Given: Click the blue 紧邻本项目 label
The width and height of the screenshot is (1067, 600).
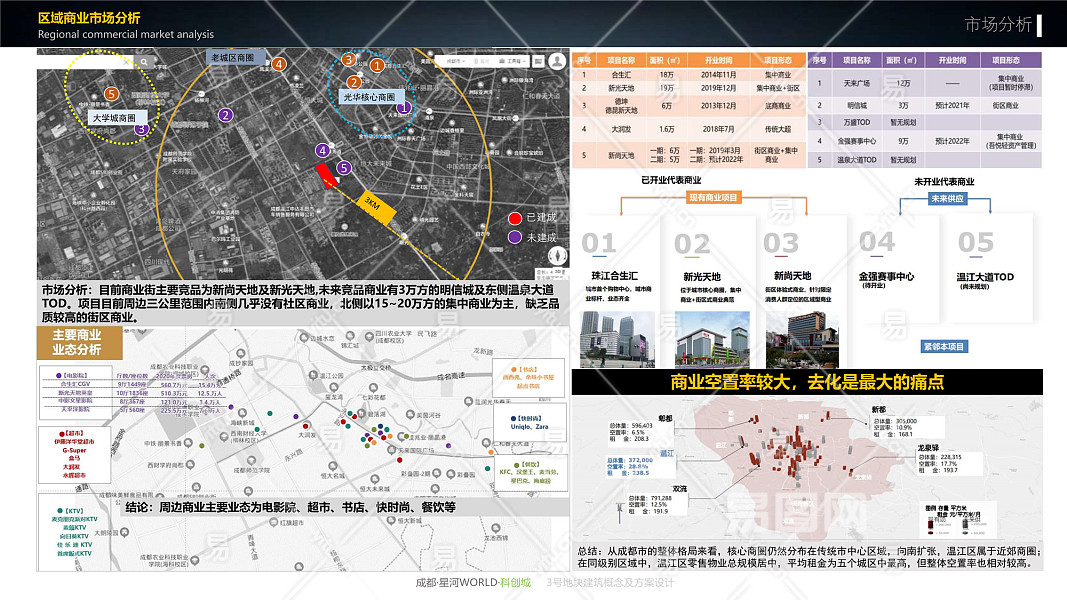Looking at the screenshot, I should pyautogui.click(x=943, y=346).
